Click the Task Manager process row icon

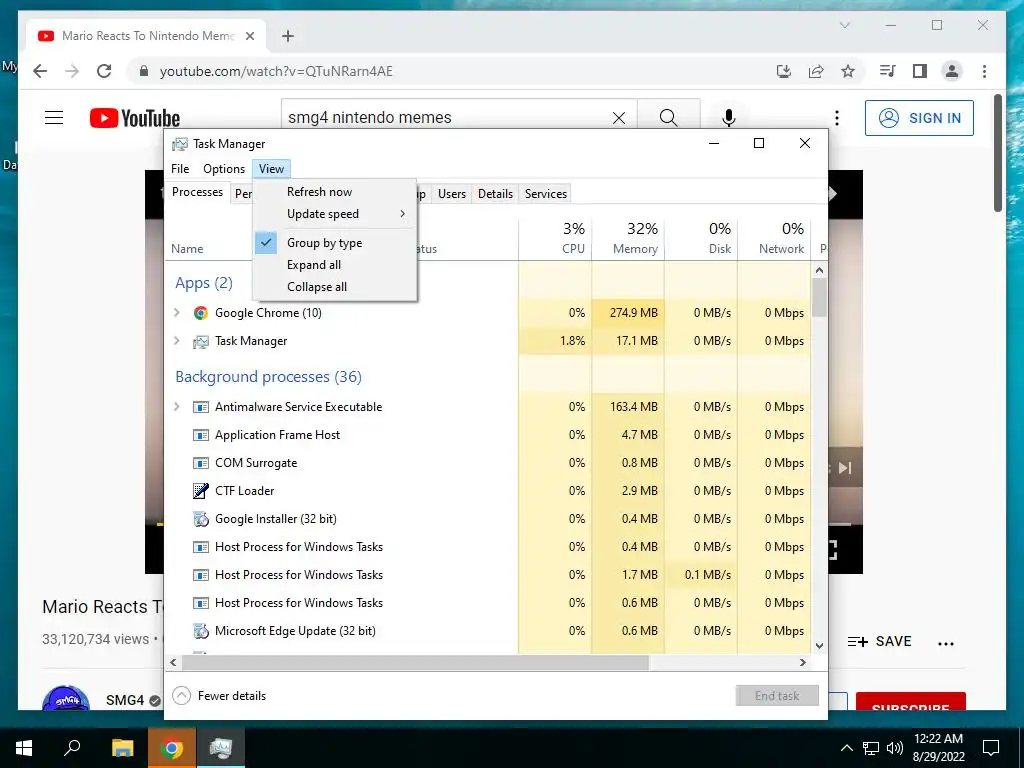pyautogui.click(x=200, y=341)
